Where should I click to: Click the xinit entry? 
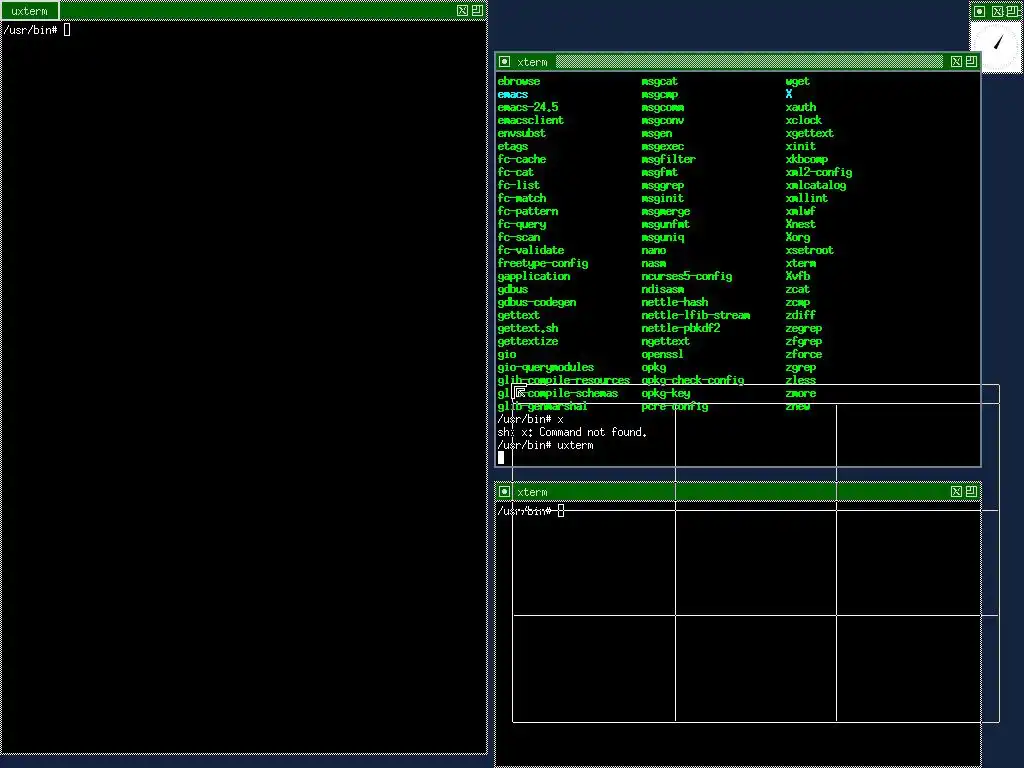pyautogui.click(x=801, y=146)
